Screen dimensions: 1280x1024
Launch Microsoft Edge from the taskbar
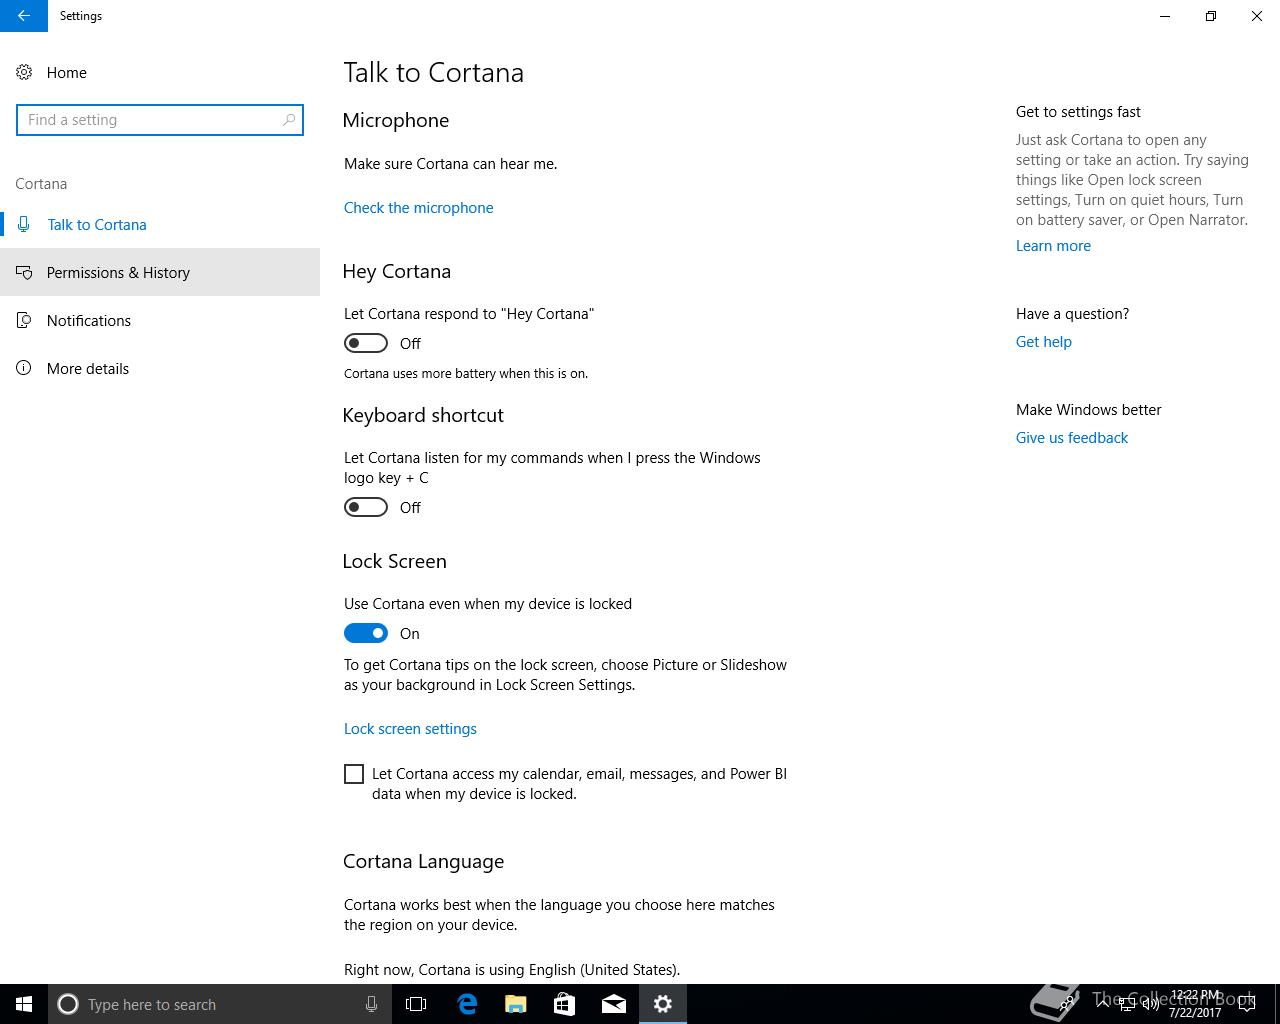tap(467, 1004)
